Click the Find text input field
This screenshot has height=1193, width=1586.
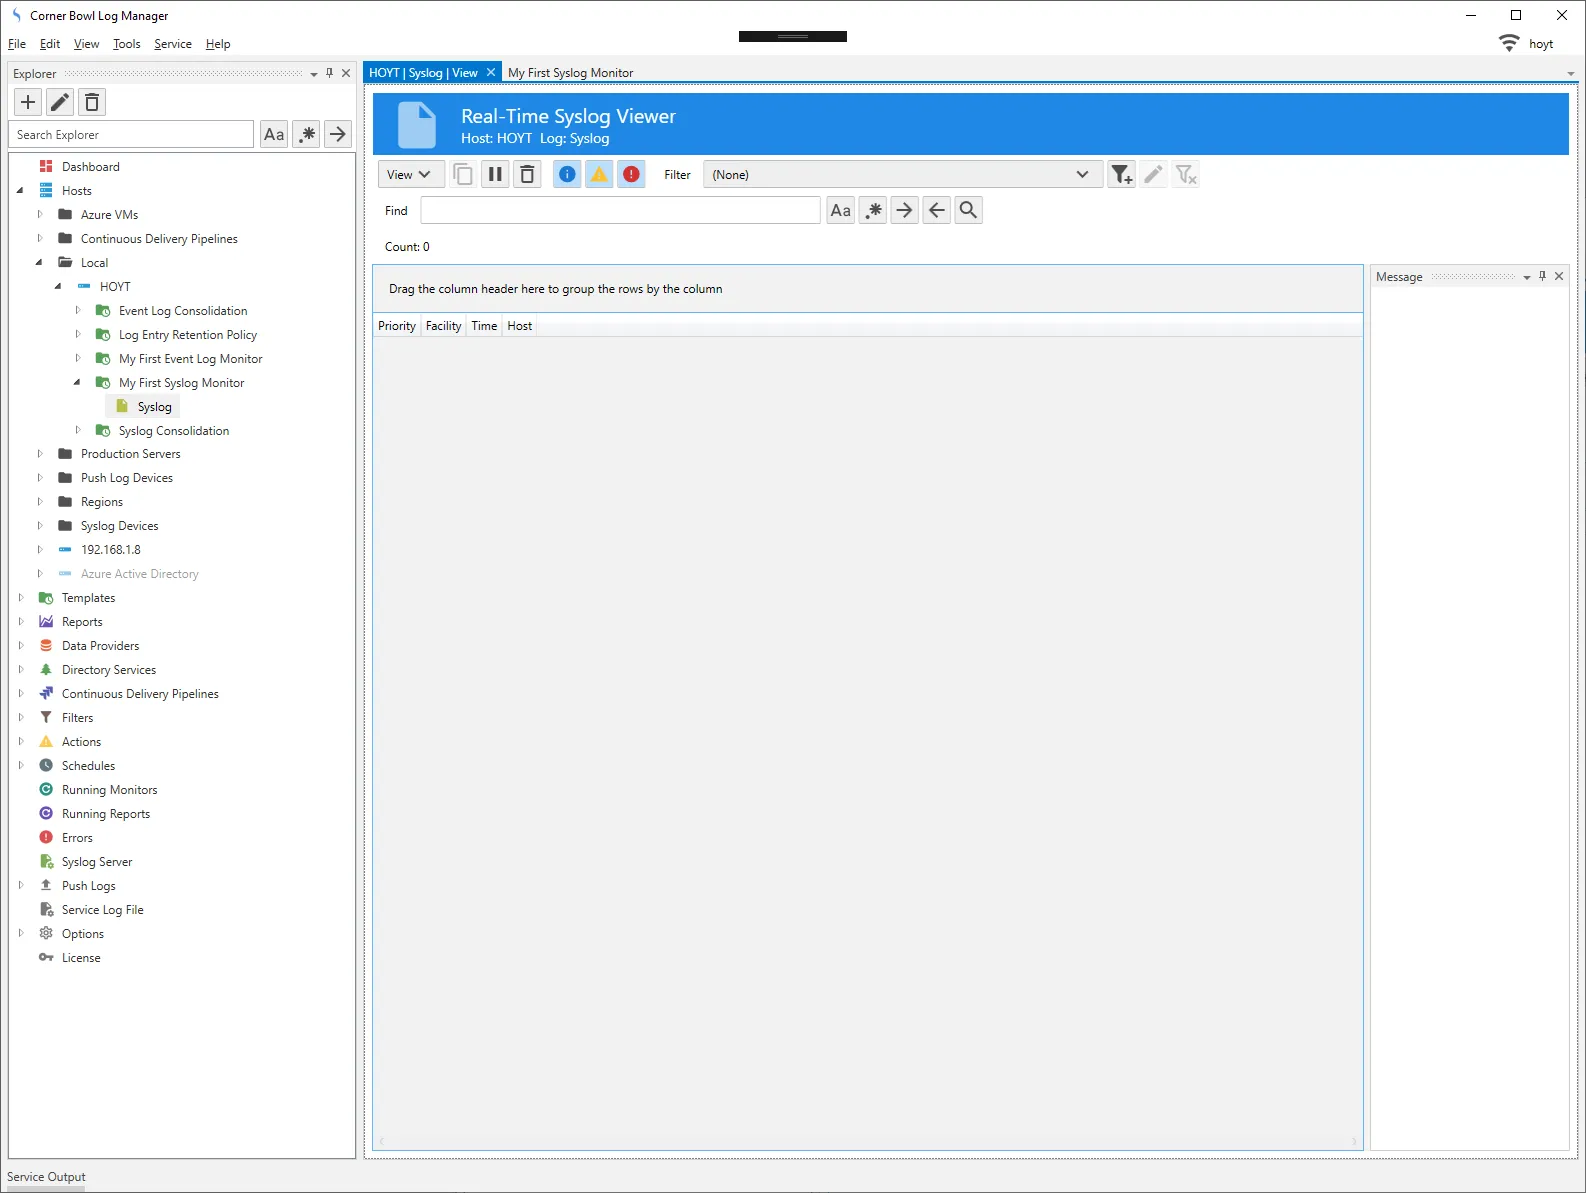[620, 210]
